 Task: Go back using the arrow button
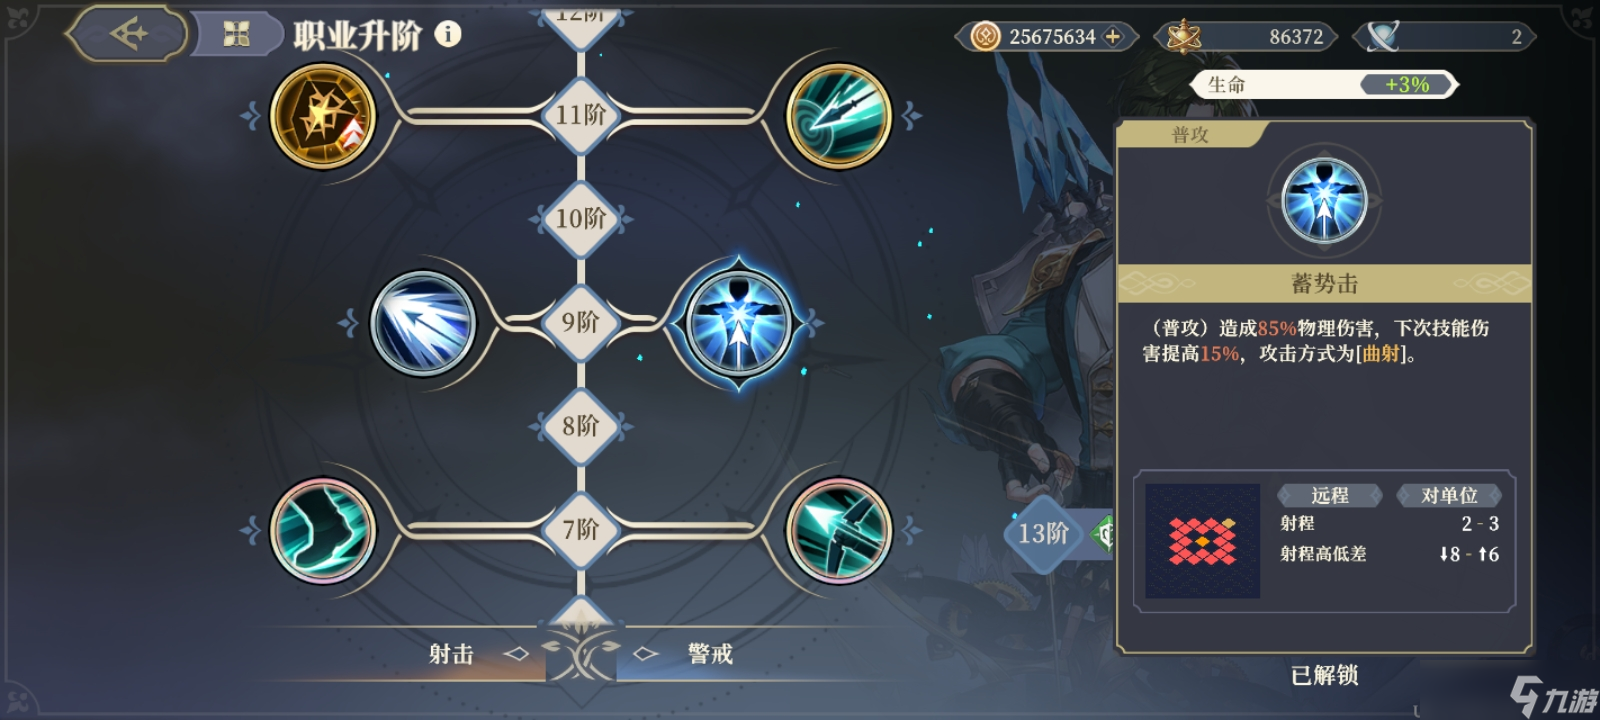tap(127, 34)
